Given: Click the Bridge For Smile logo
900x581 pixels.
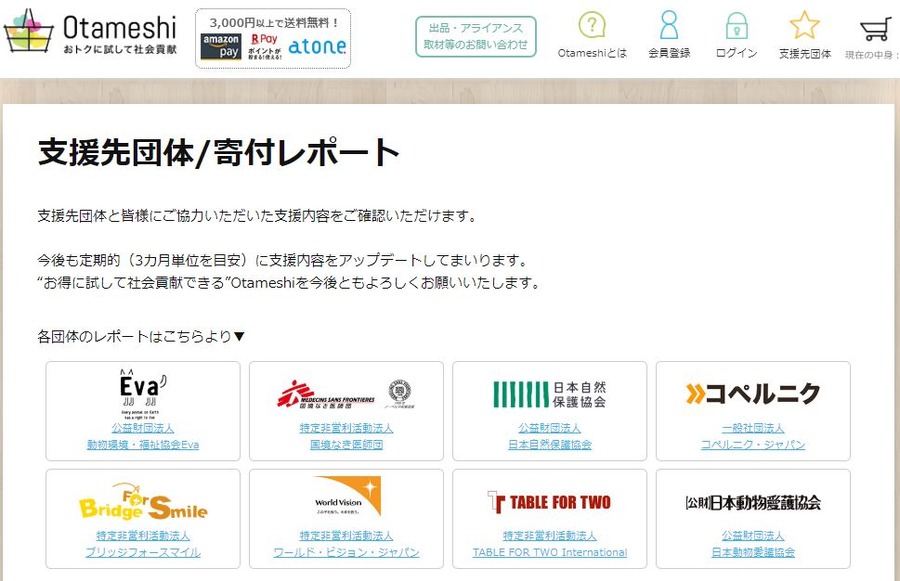Looking at the screenshot, I should tap(143, 501).
